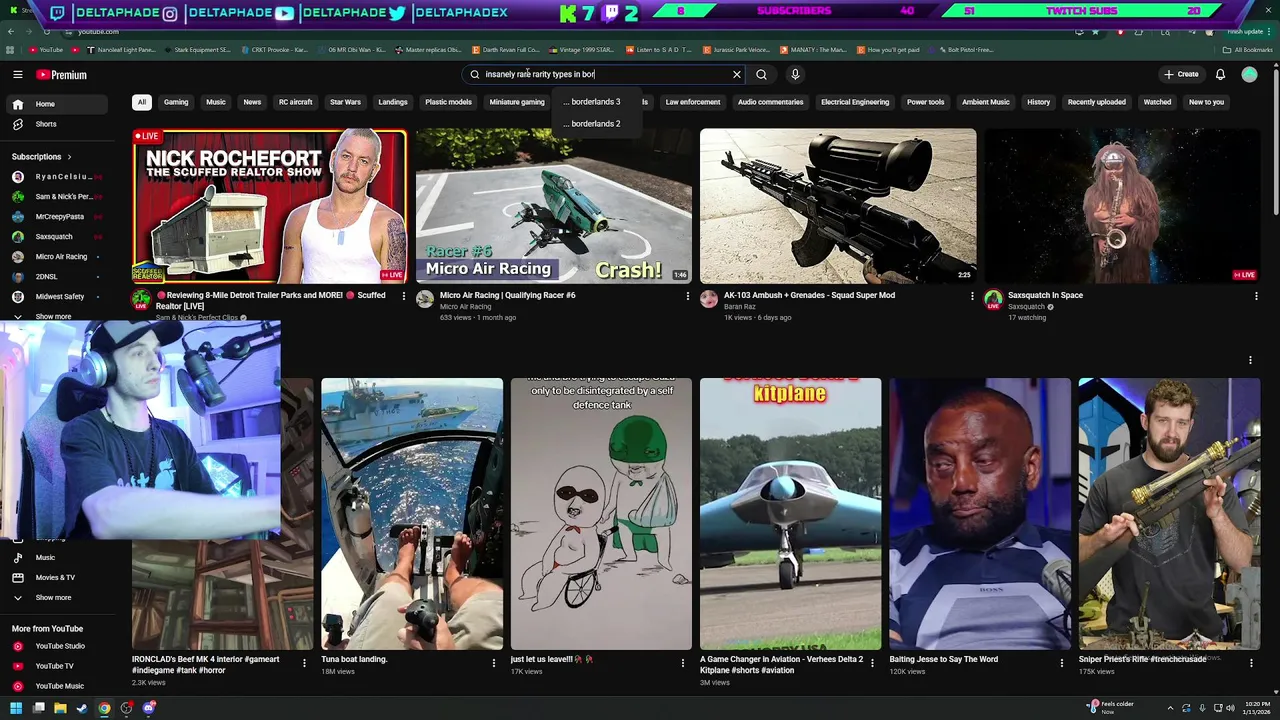
Task: Open Sniper Priest's Rifle short
Action: coord(1169,514)
